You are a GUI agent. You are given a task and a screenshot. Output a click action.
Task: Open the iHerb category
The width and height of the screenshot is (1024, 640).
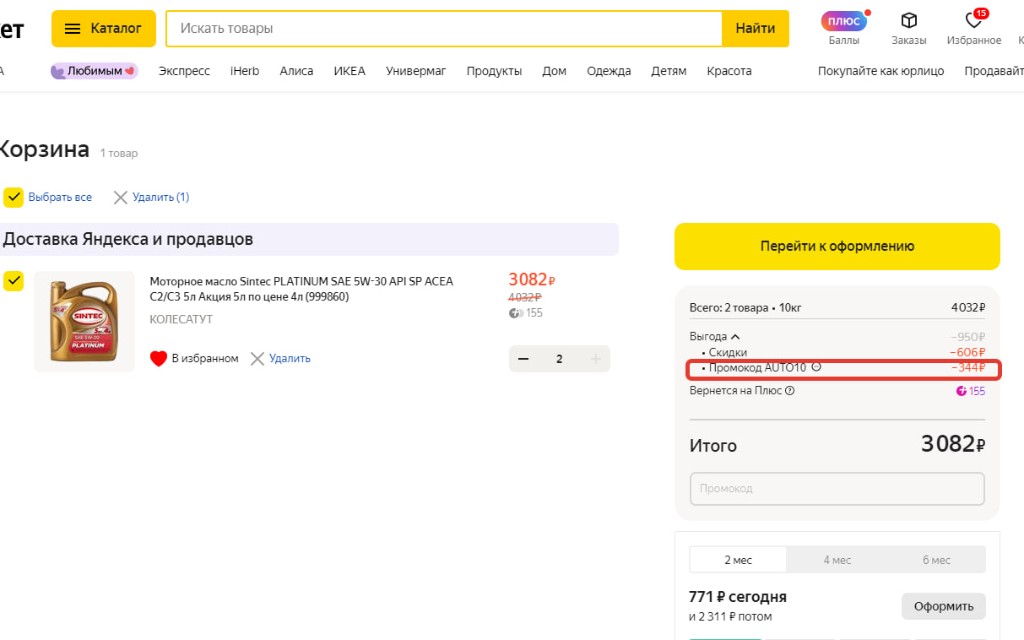(244, 71)
